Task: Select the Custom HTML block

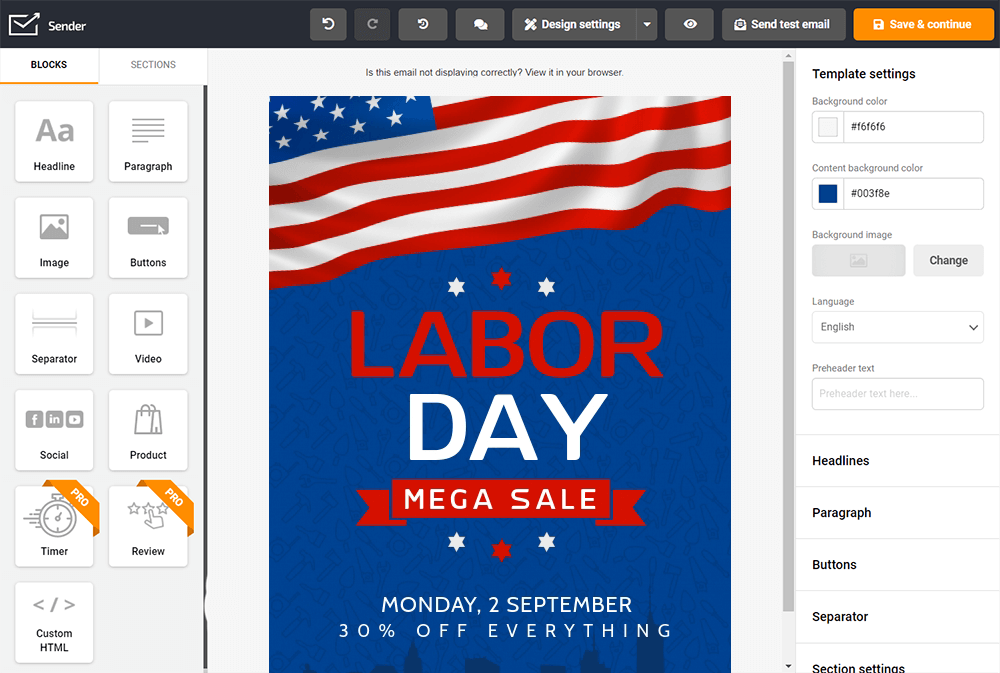Action: [54, 622]
